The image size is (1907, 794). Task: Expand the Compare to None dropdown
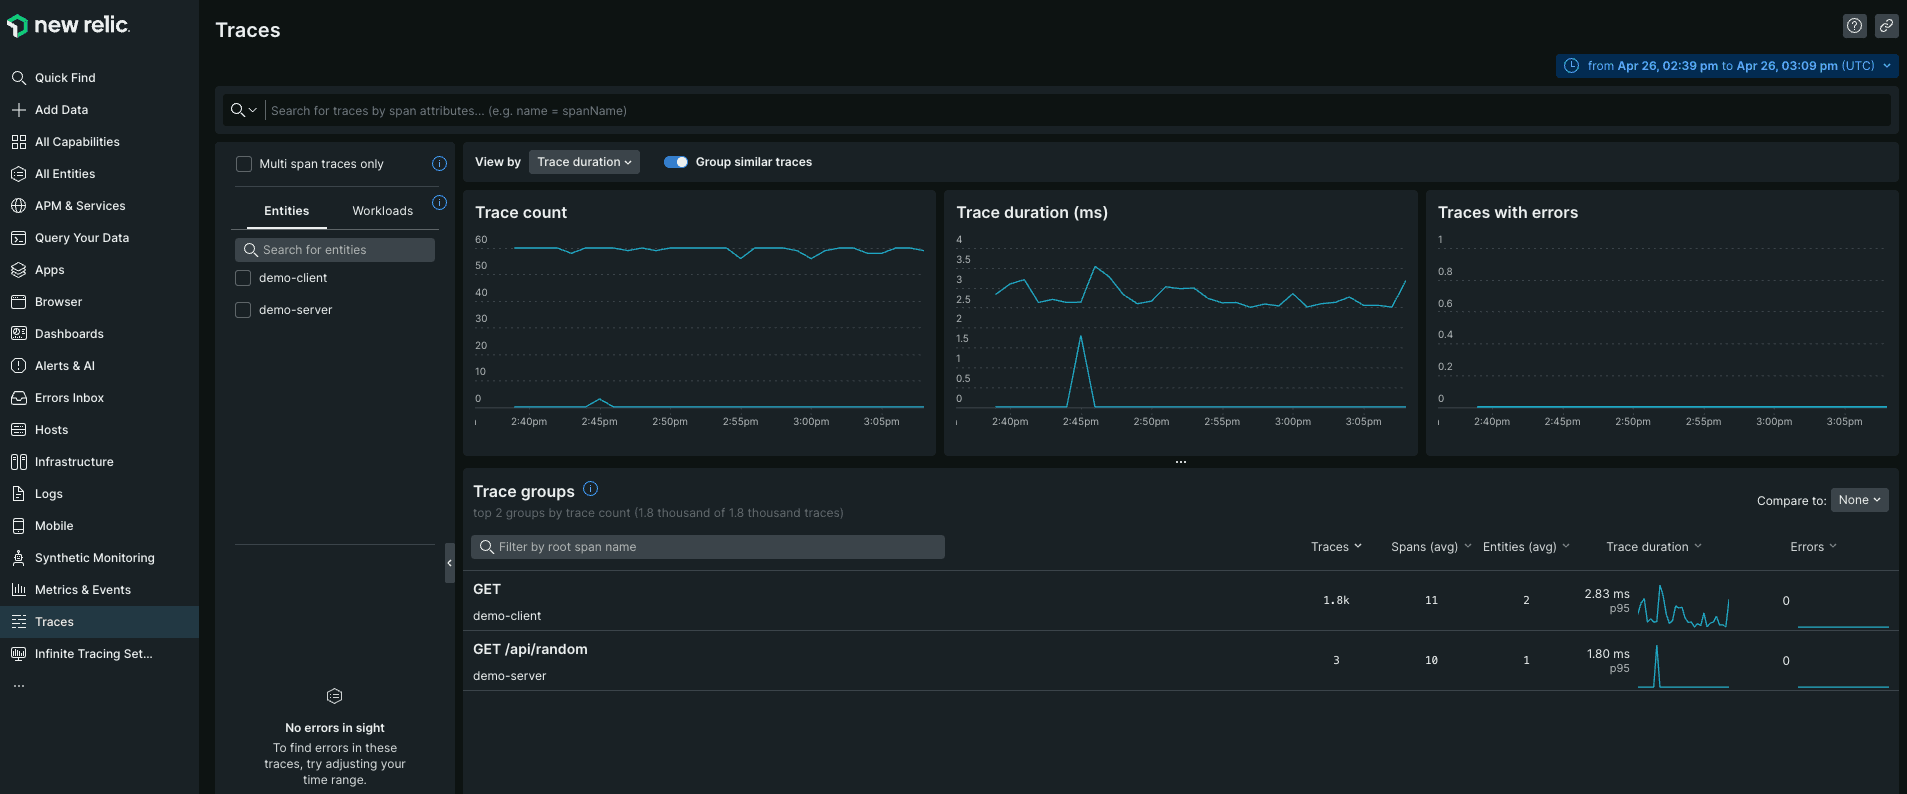[1859, 500]
